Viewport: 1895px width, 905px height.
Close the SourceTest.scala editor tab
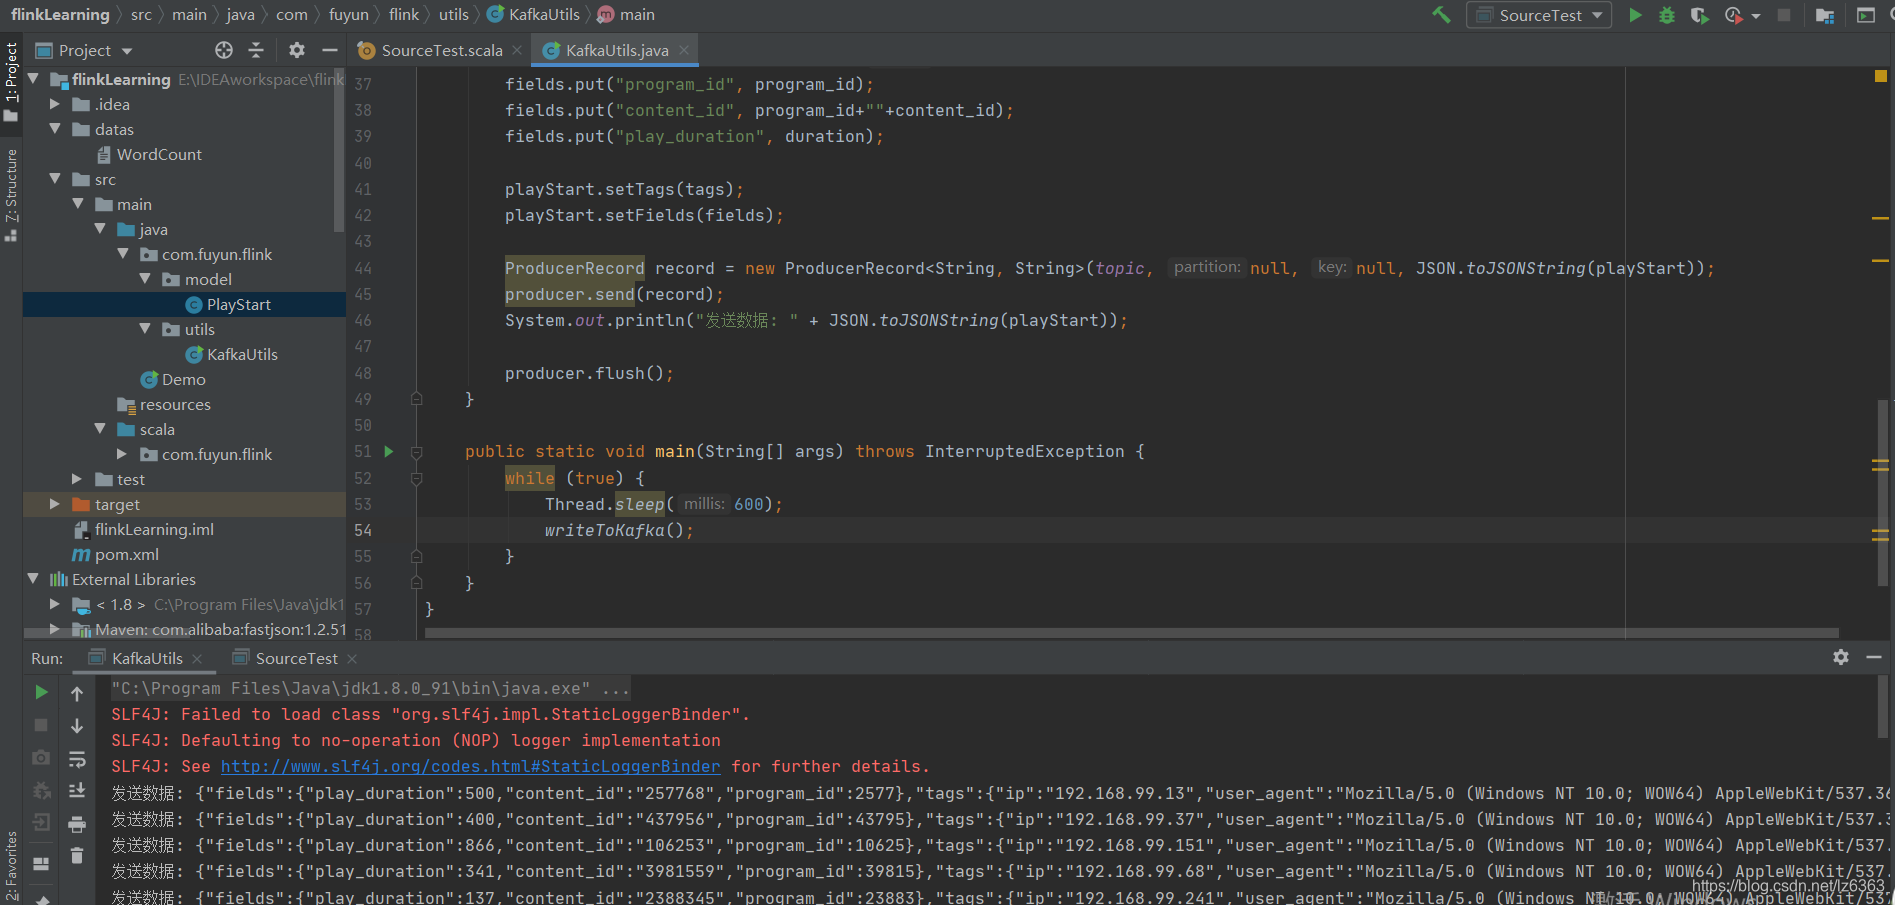517,50
